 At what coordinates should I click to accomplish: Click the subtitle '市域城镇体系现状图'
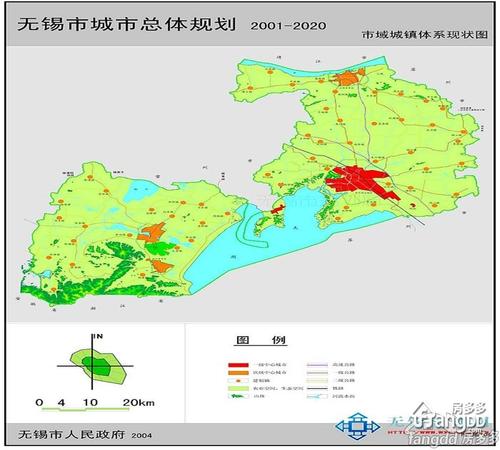425,35
